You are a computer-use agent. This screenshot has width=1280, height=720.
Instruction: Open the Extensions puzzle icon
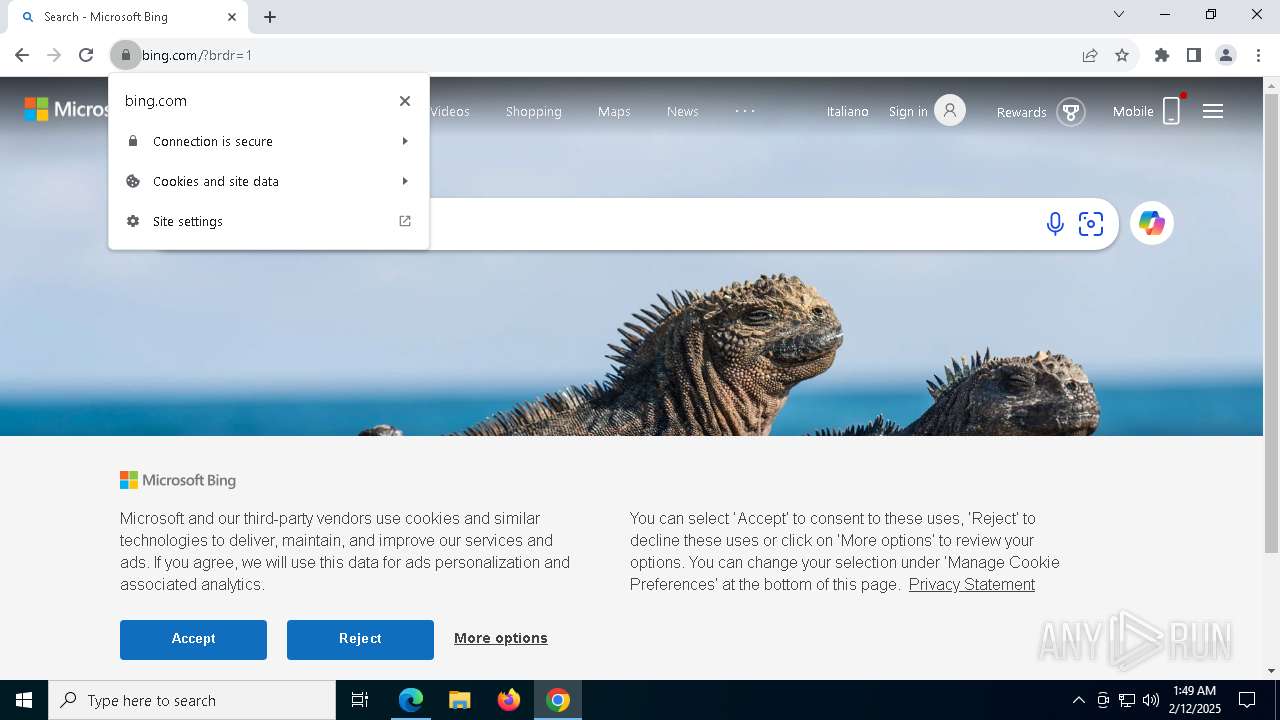[x=1162, y=55]
